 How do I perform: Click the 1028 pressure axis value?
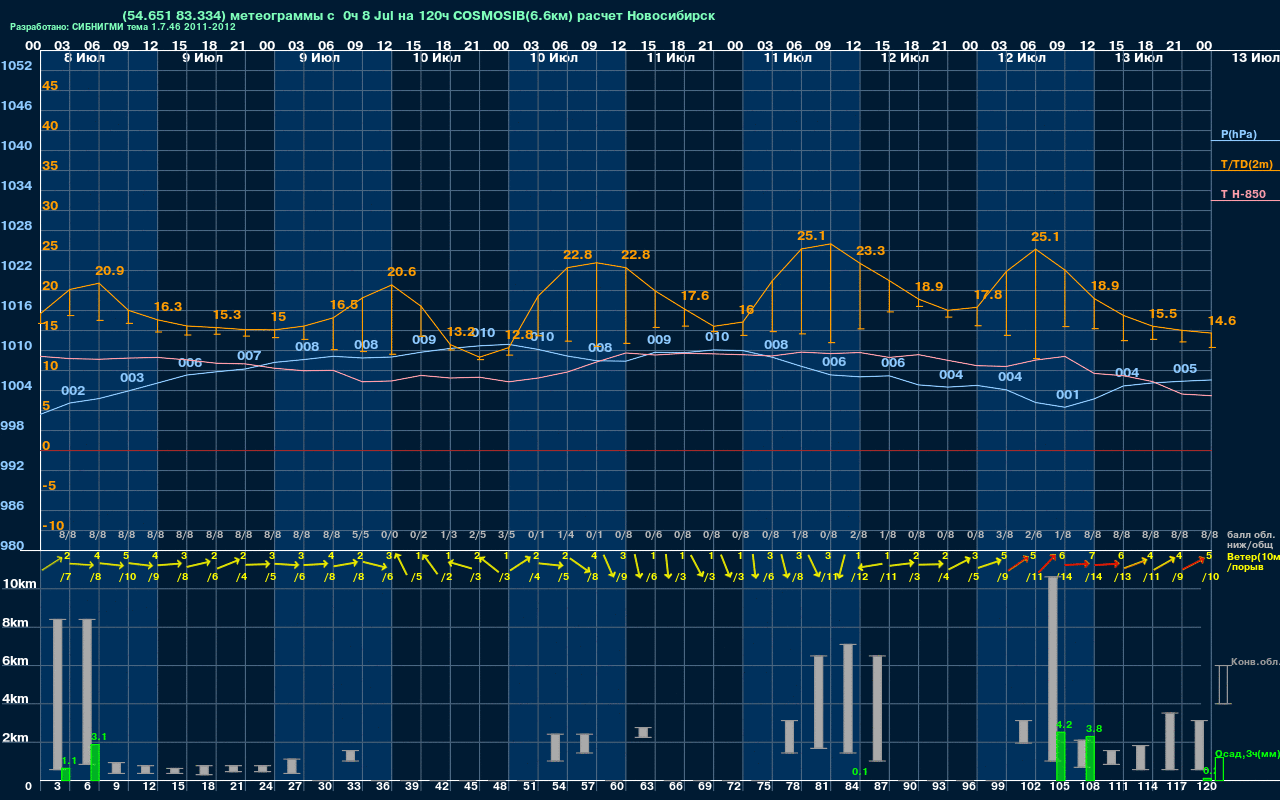coord(16,226)
